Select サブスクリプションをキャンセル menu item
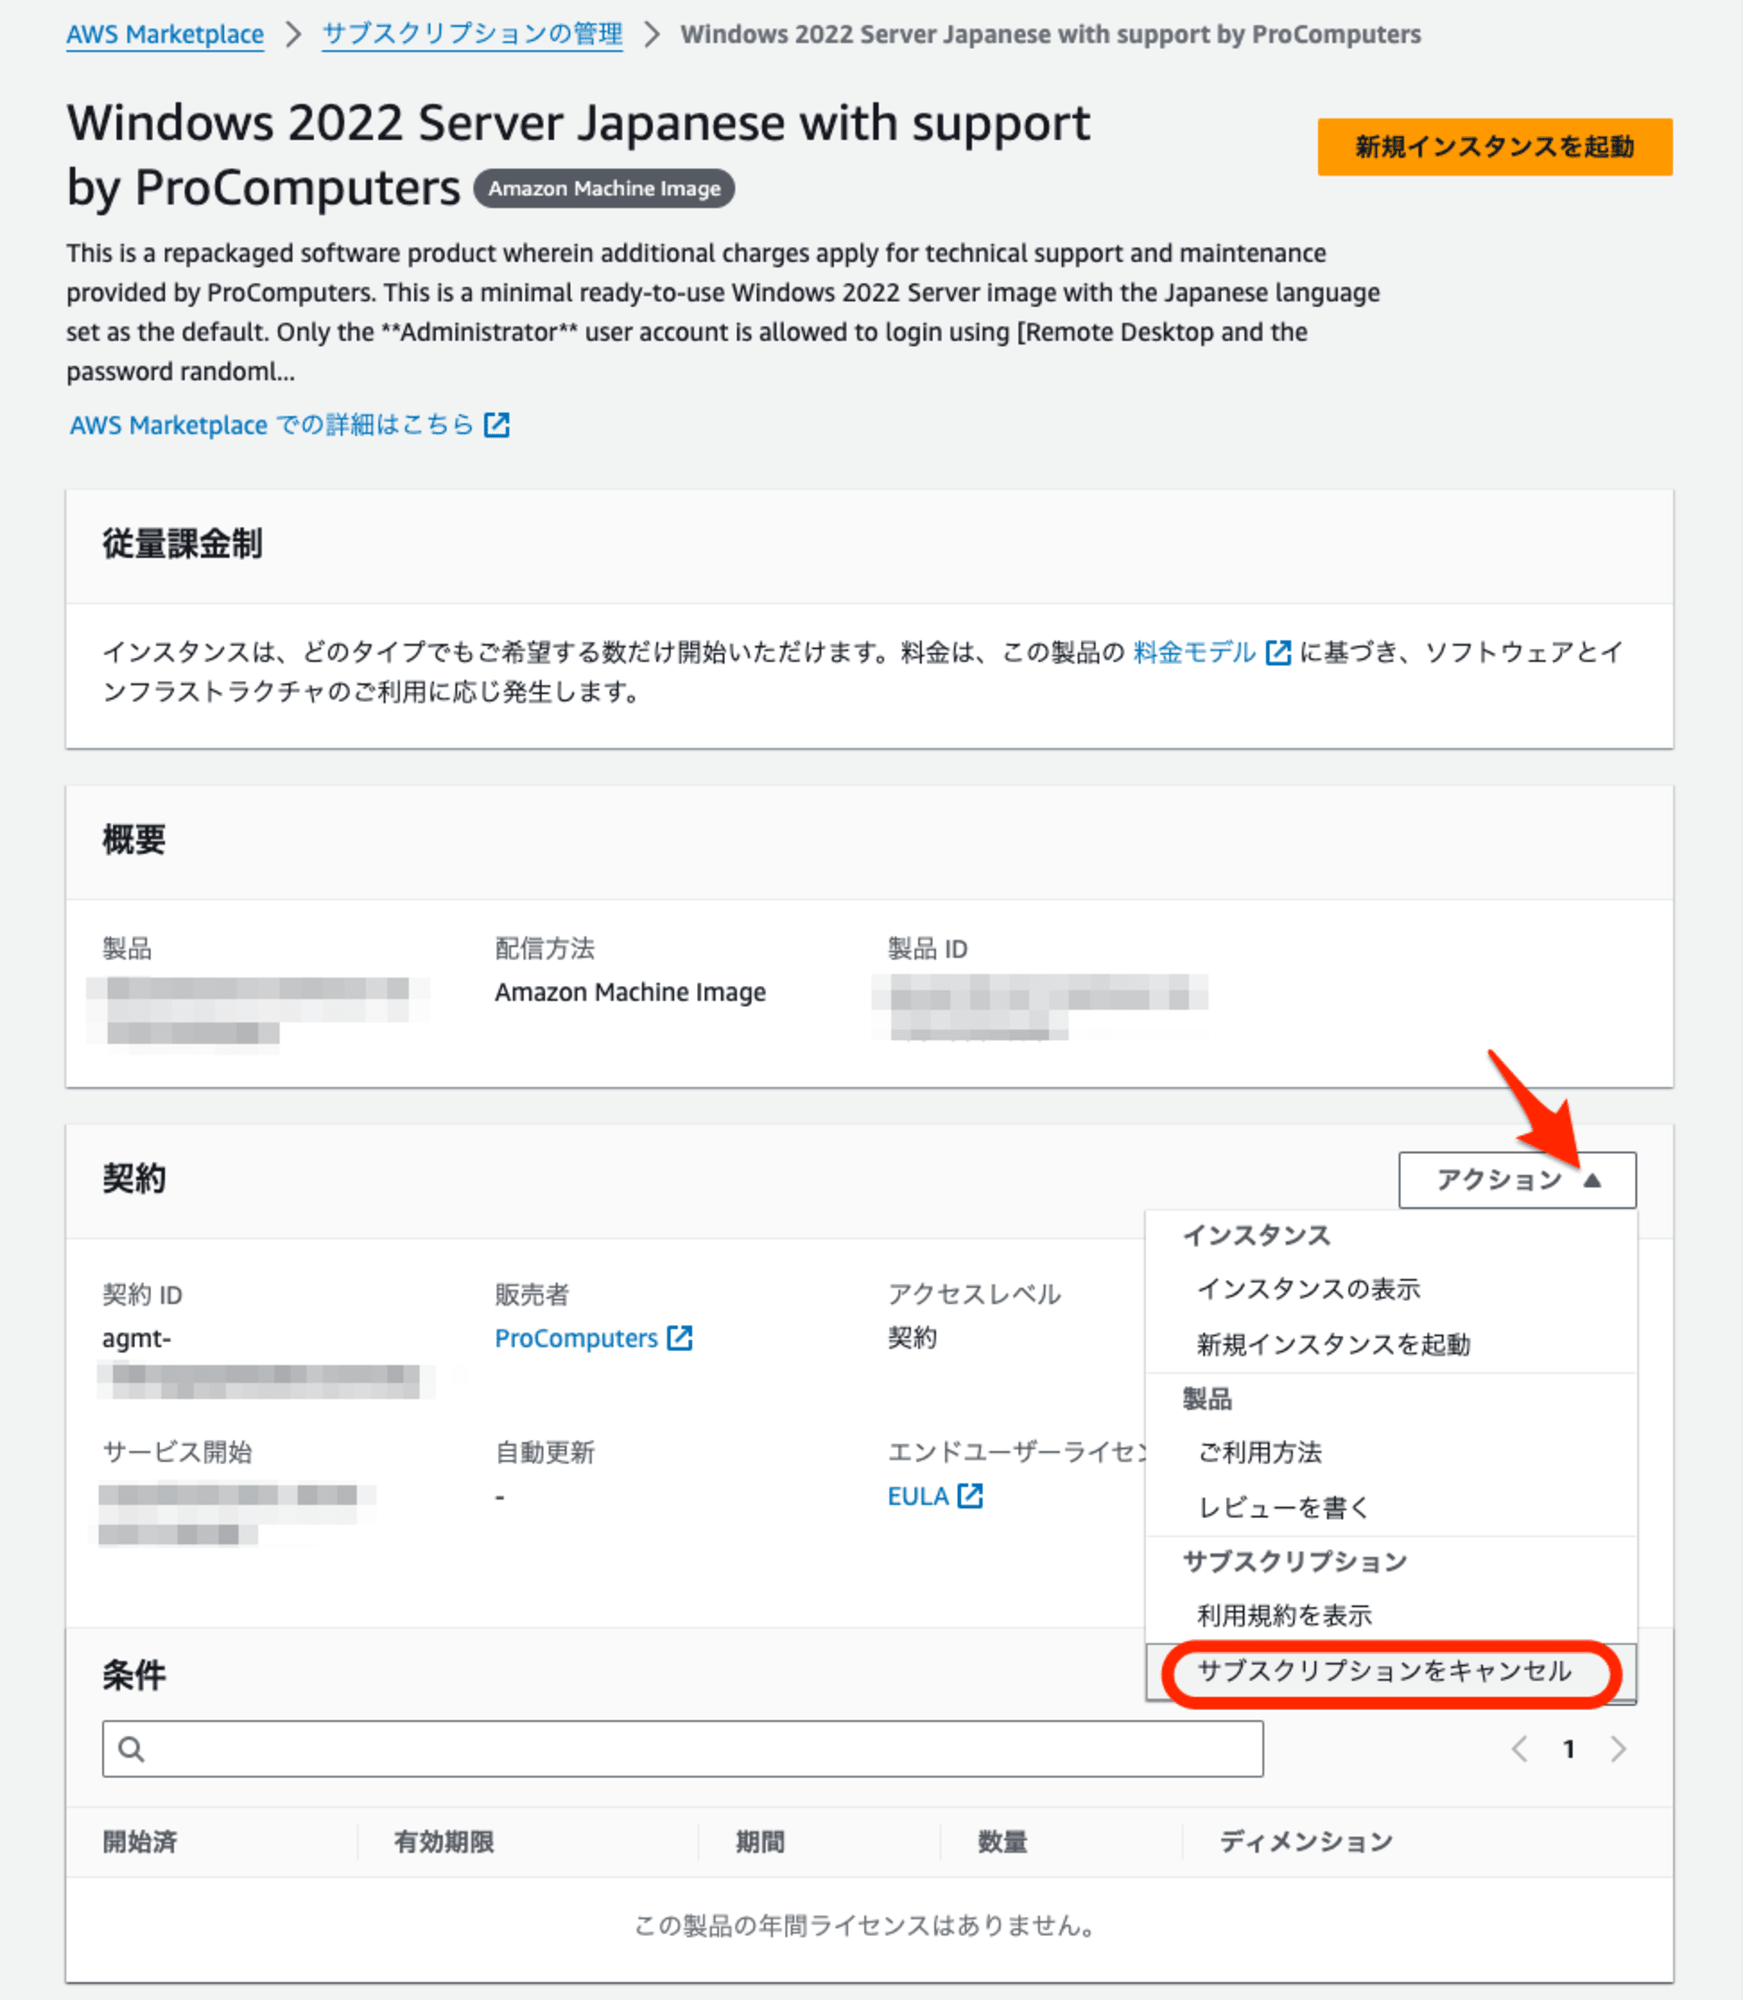Screen dimensions: 1743x2000 [x=1391, y=1671]
